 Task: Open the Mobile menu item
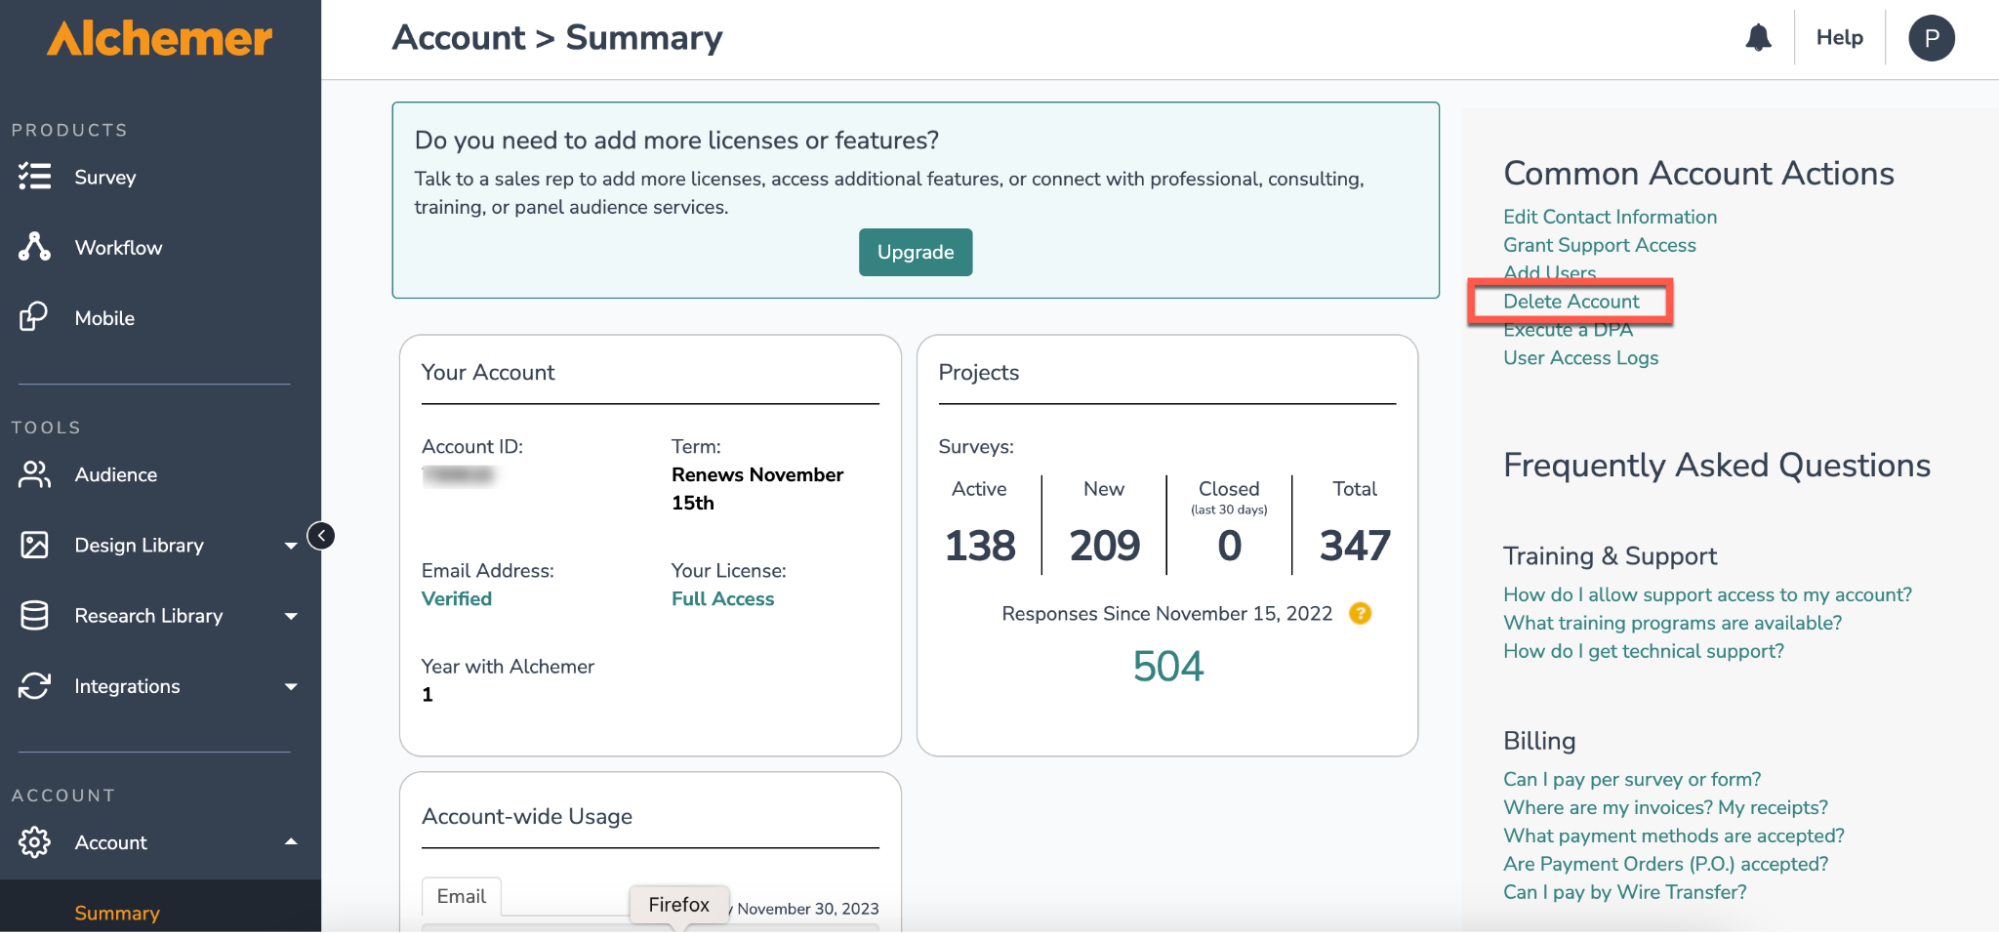click(x=105, y=318)
